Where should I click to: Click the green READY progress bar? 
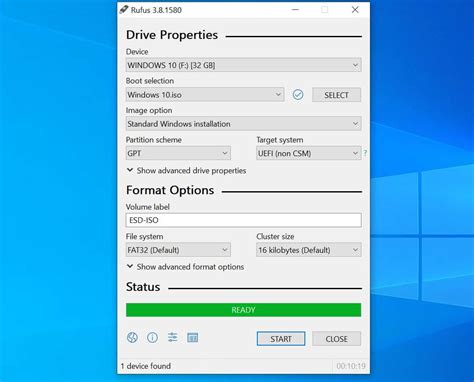point(244,310)
